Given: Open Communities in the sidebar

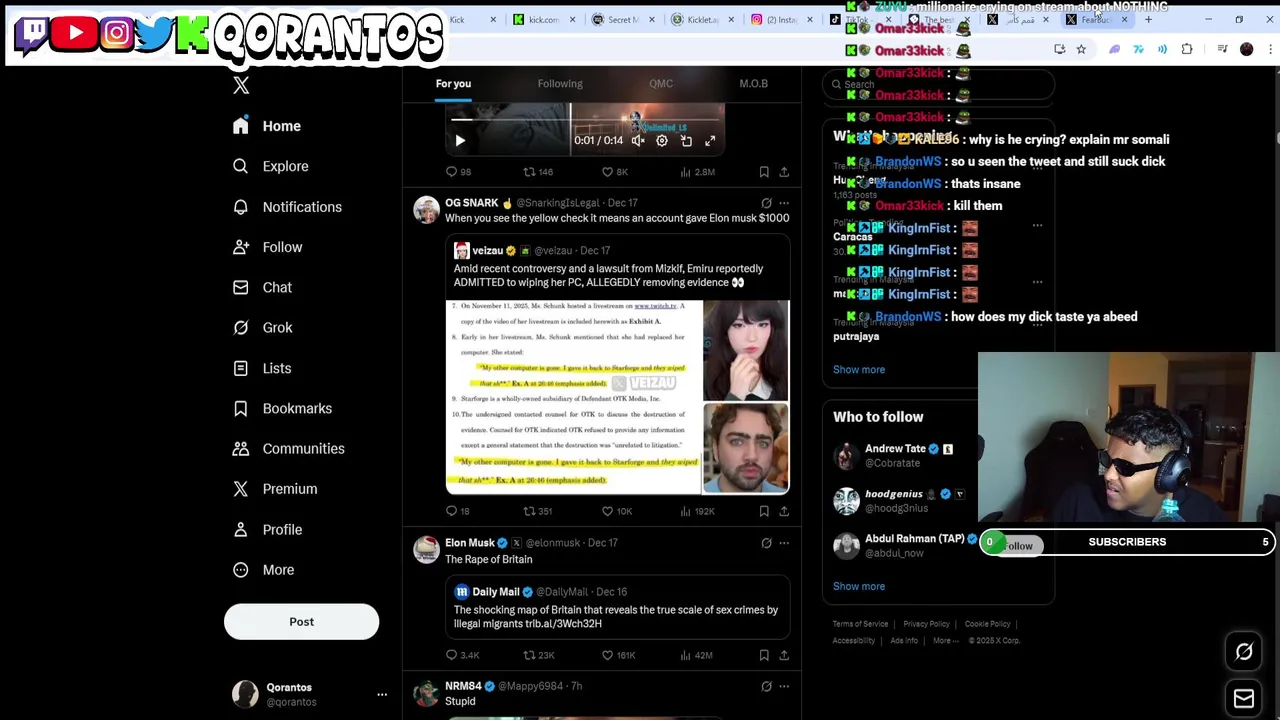Looking at the screenshot, I should click(x=288, y=448).
